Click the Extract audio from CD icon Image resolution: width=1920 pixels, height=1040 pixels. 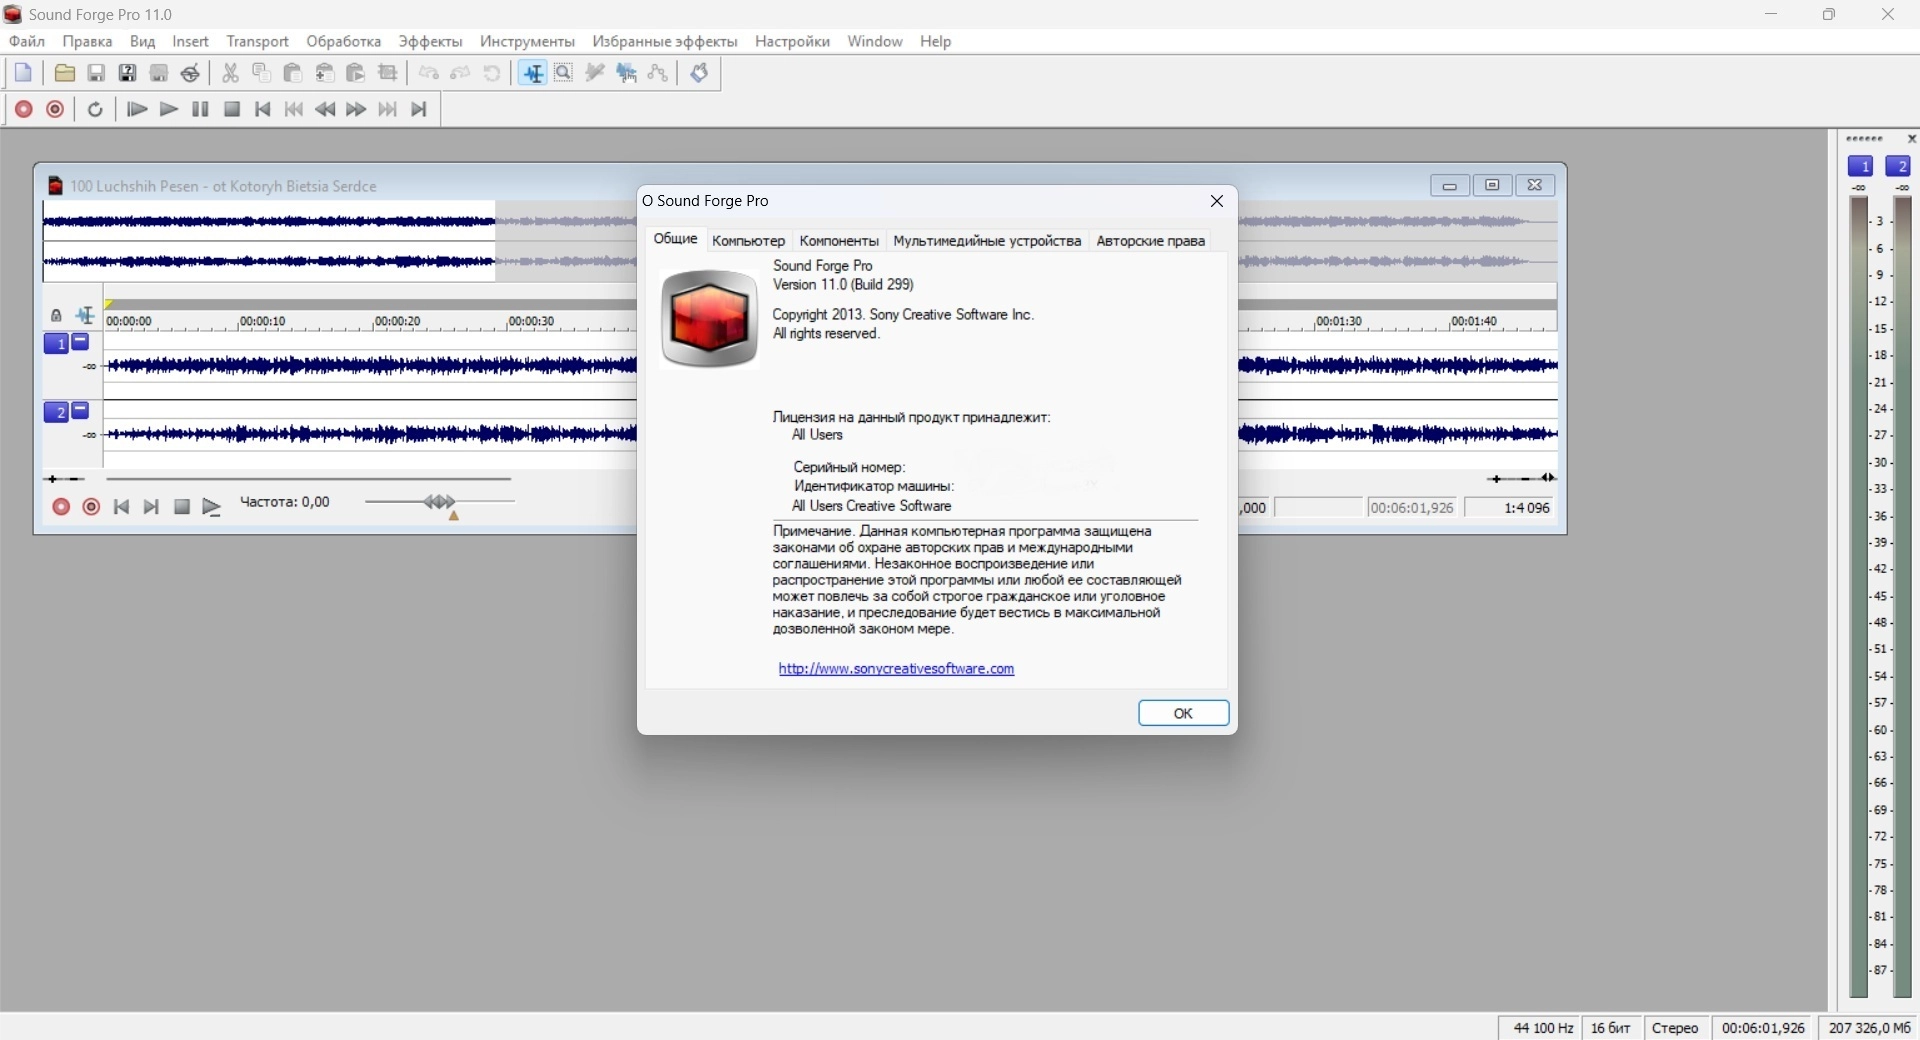(191, 73)
